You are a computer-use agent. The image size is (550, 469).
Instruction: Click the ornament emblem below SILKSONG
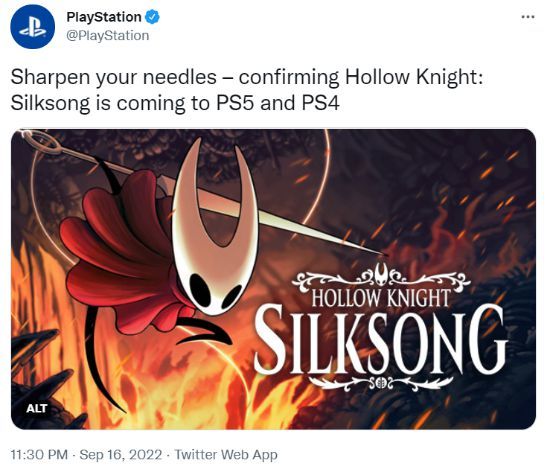pyautogui.click(x=381, y=384)
